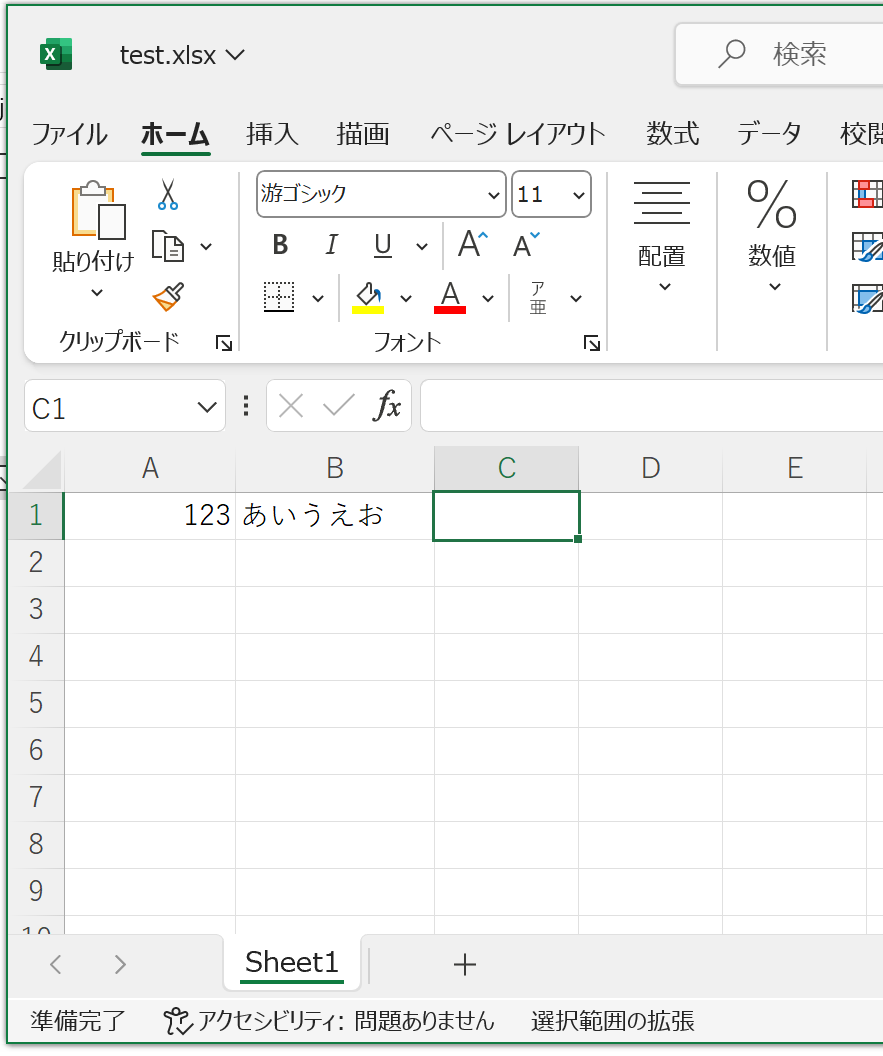Click the accessibility checker status icon

[178, 1022]
